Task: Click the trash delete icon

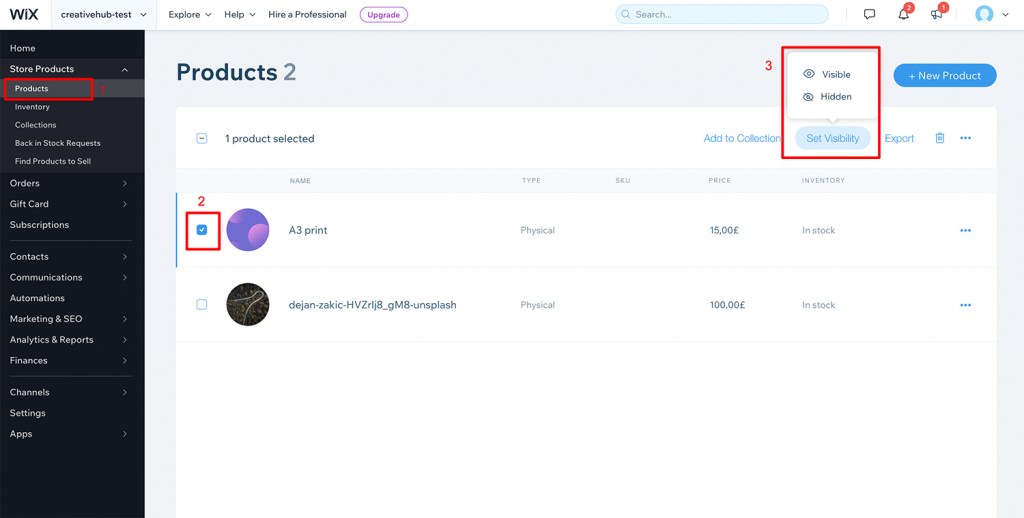Action: 940,138
